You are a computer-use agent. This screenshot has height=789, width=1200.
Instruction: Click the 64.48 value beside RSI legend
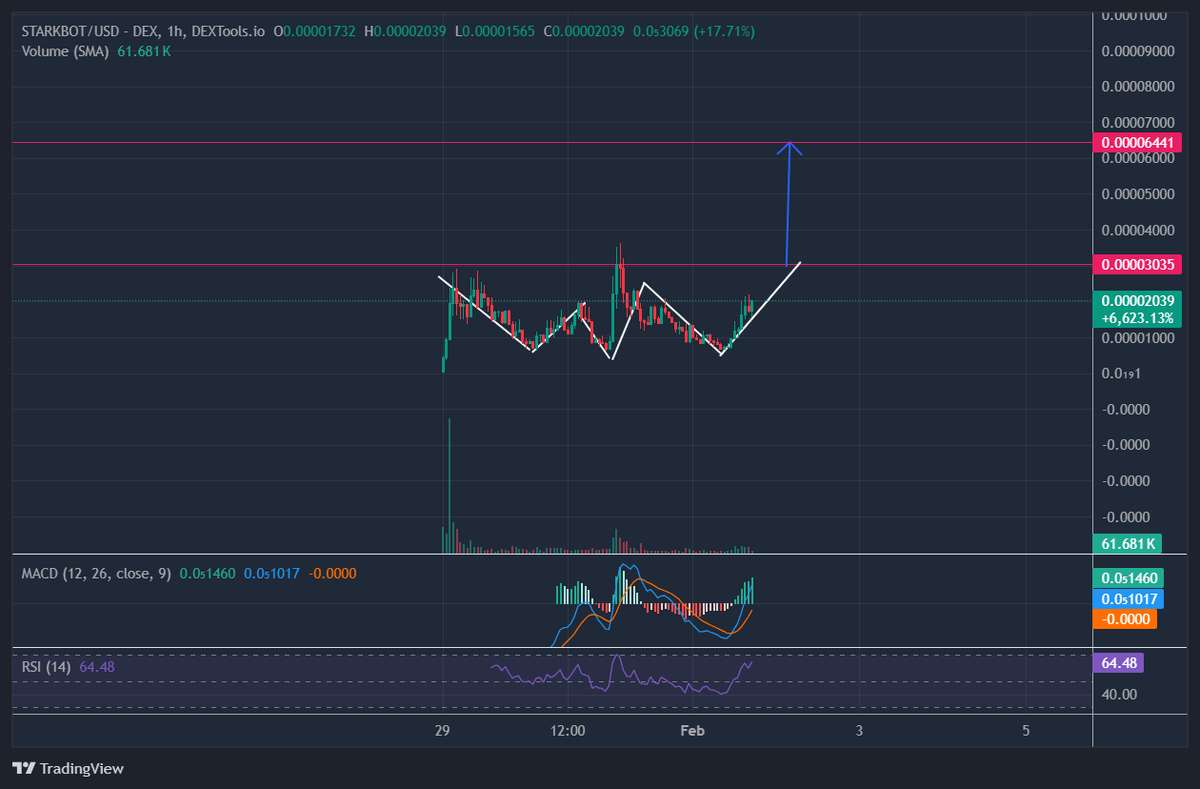coord(96,666)
